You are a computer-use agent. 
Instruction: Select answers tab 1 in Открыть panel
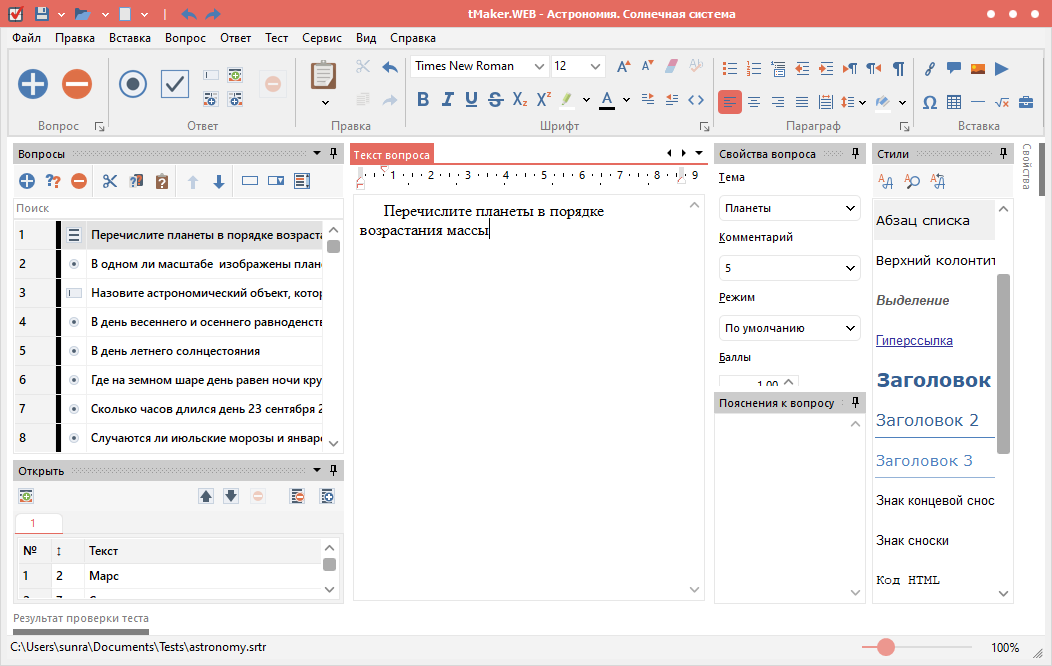click(x=38, y=523)
